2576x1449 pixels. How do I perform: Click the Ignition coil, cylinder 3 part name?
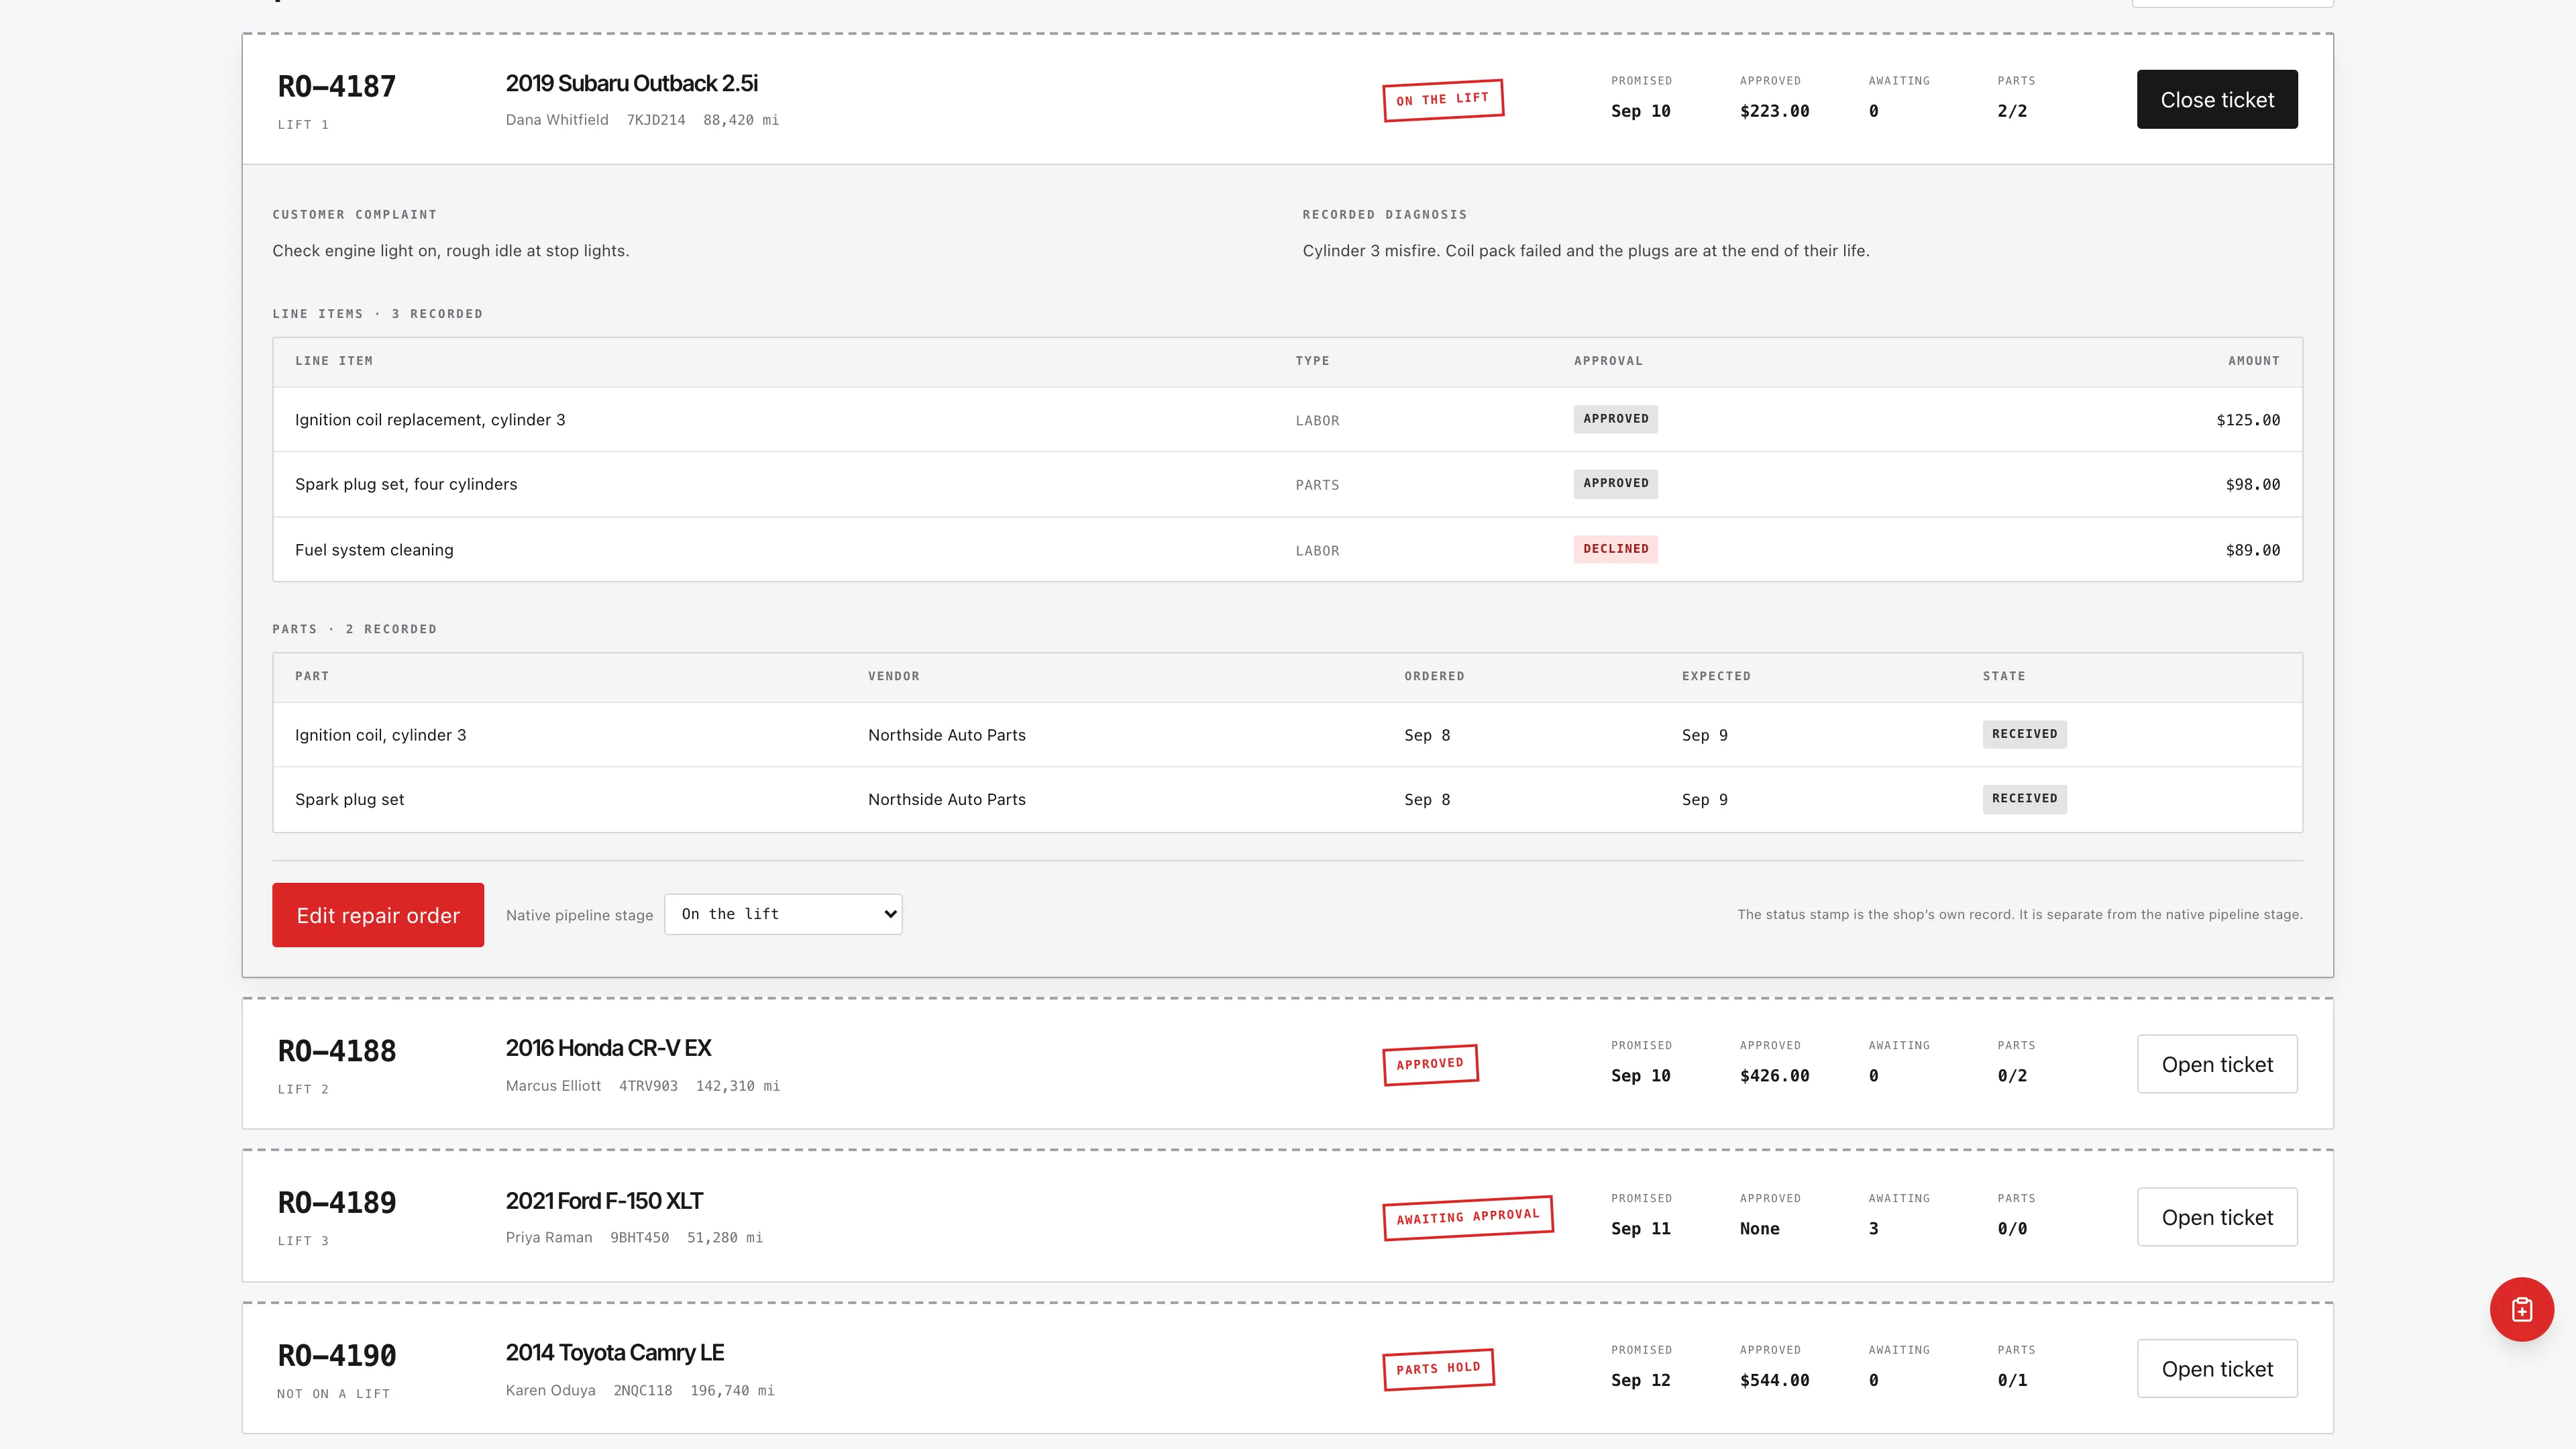380,735
